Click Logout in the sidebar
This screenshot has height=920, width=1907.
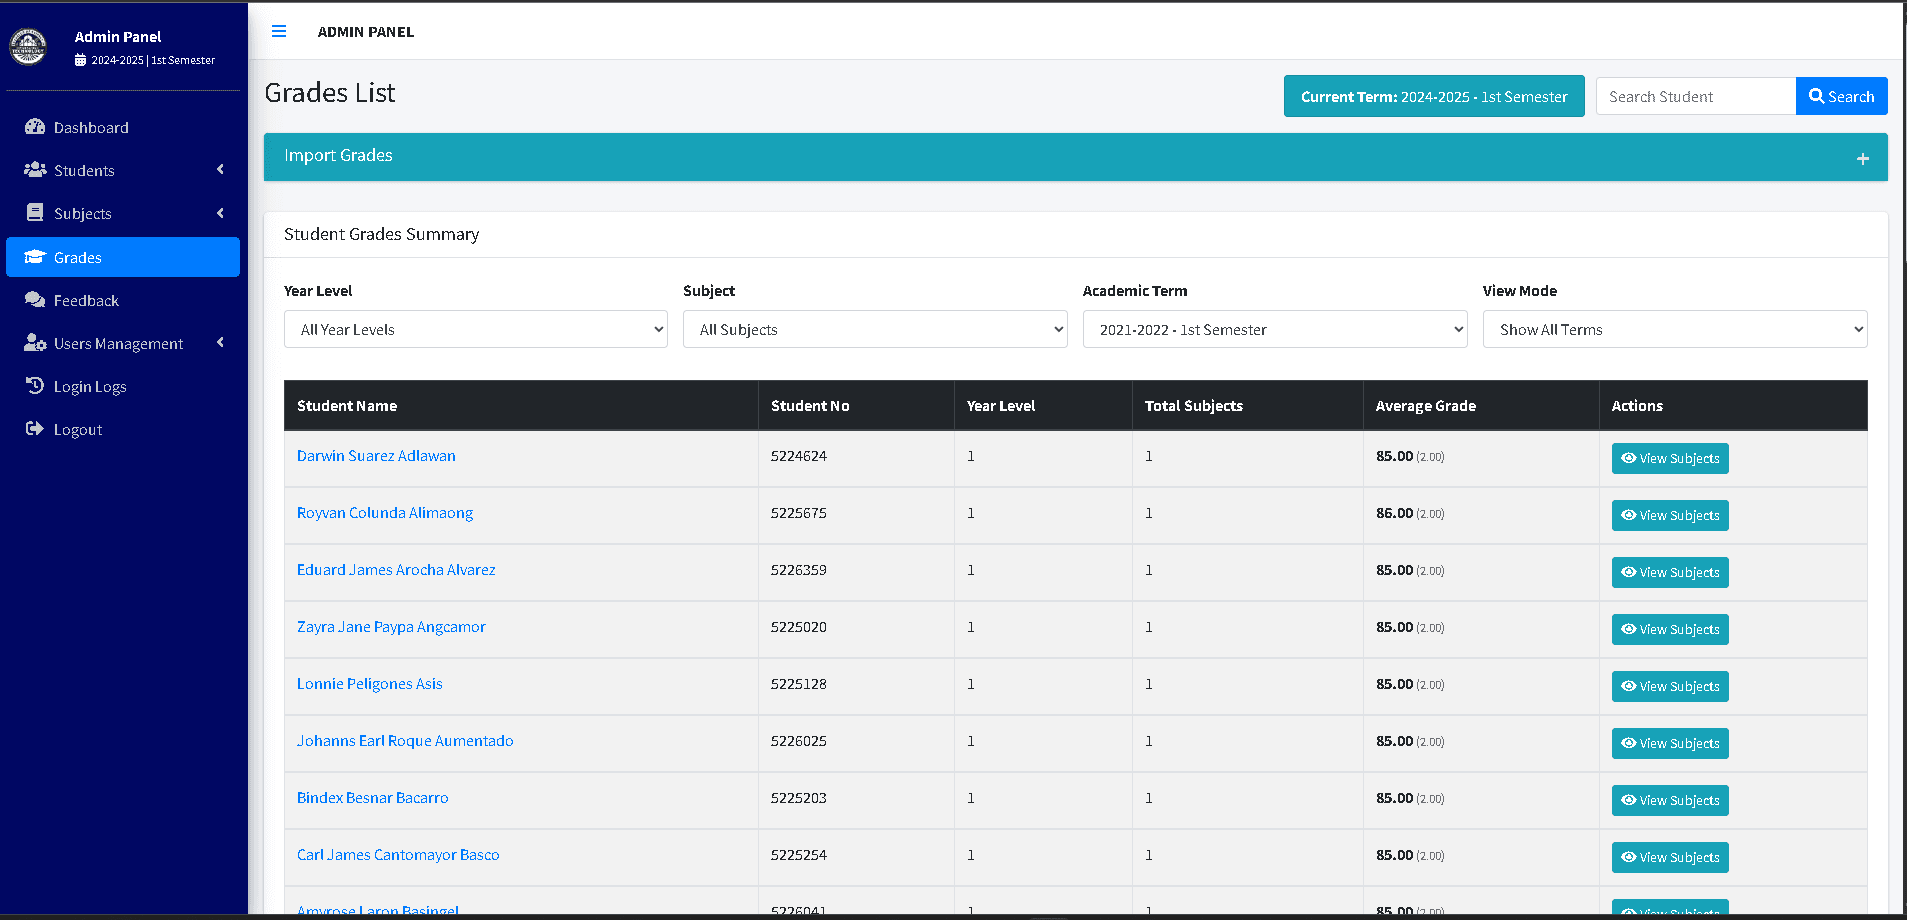123,429
